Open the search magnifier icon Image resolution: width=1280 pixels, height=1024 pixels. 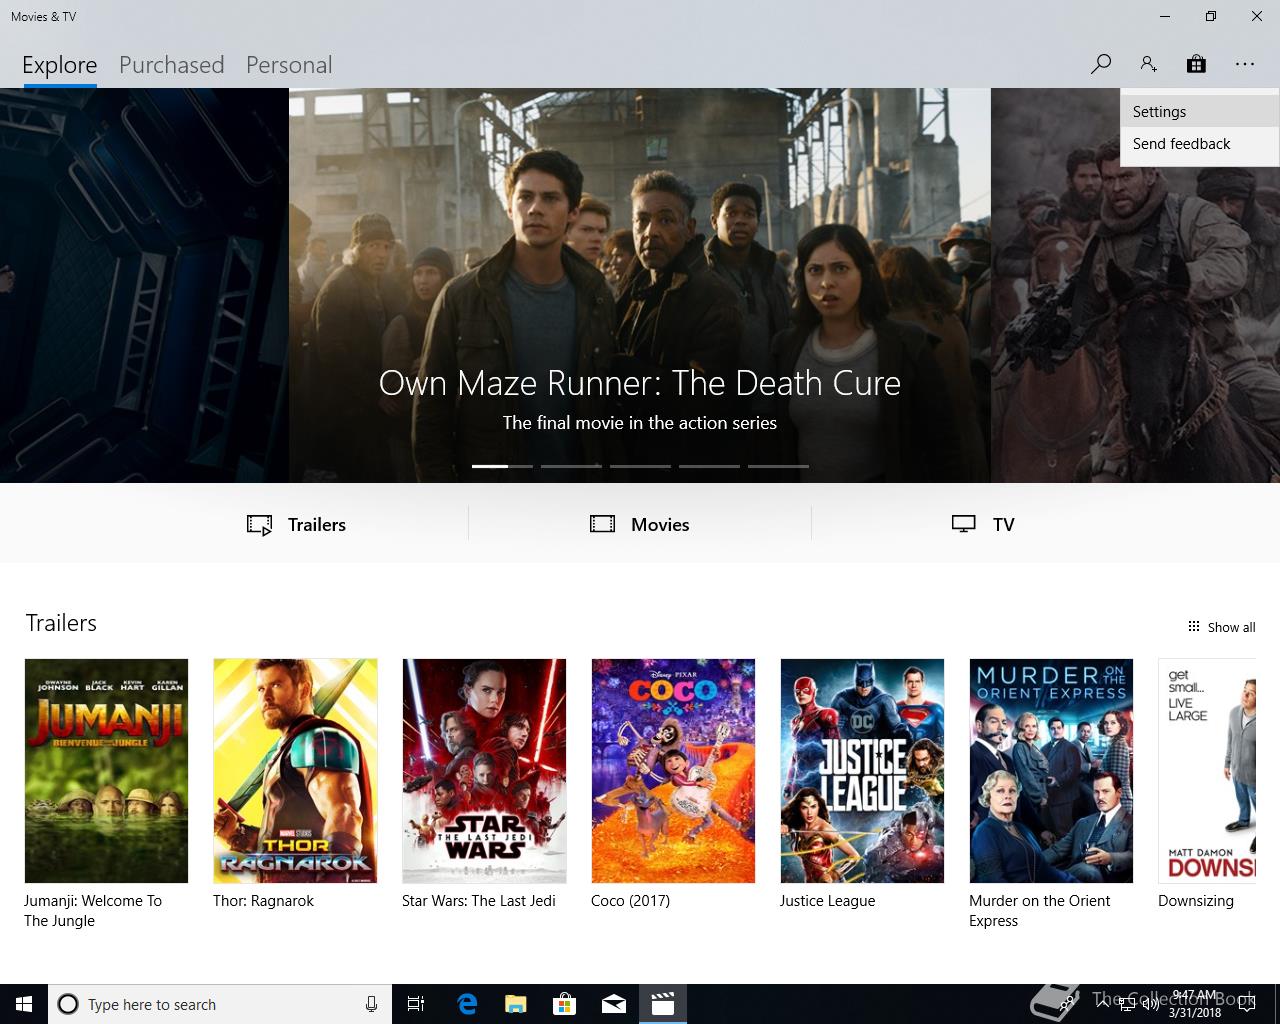pyautogui.click(x=1100, y=64)
